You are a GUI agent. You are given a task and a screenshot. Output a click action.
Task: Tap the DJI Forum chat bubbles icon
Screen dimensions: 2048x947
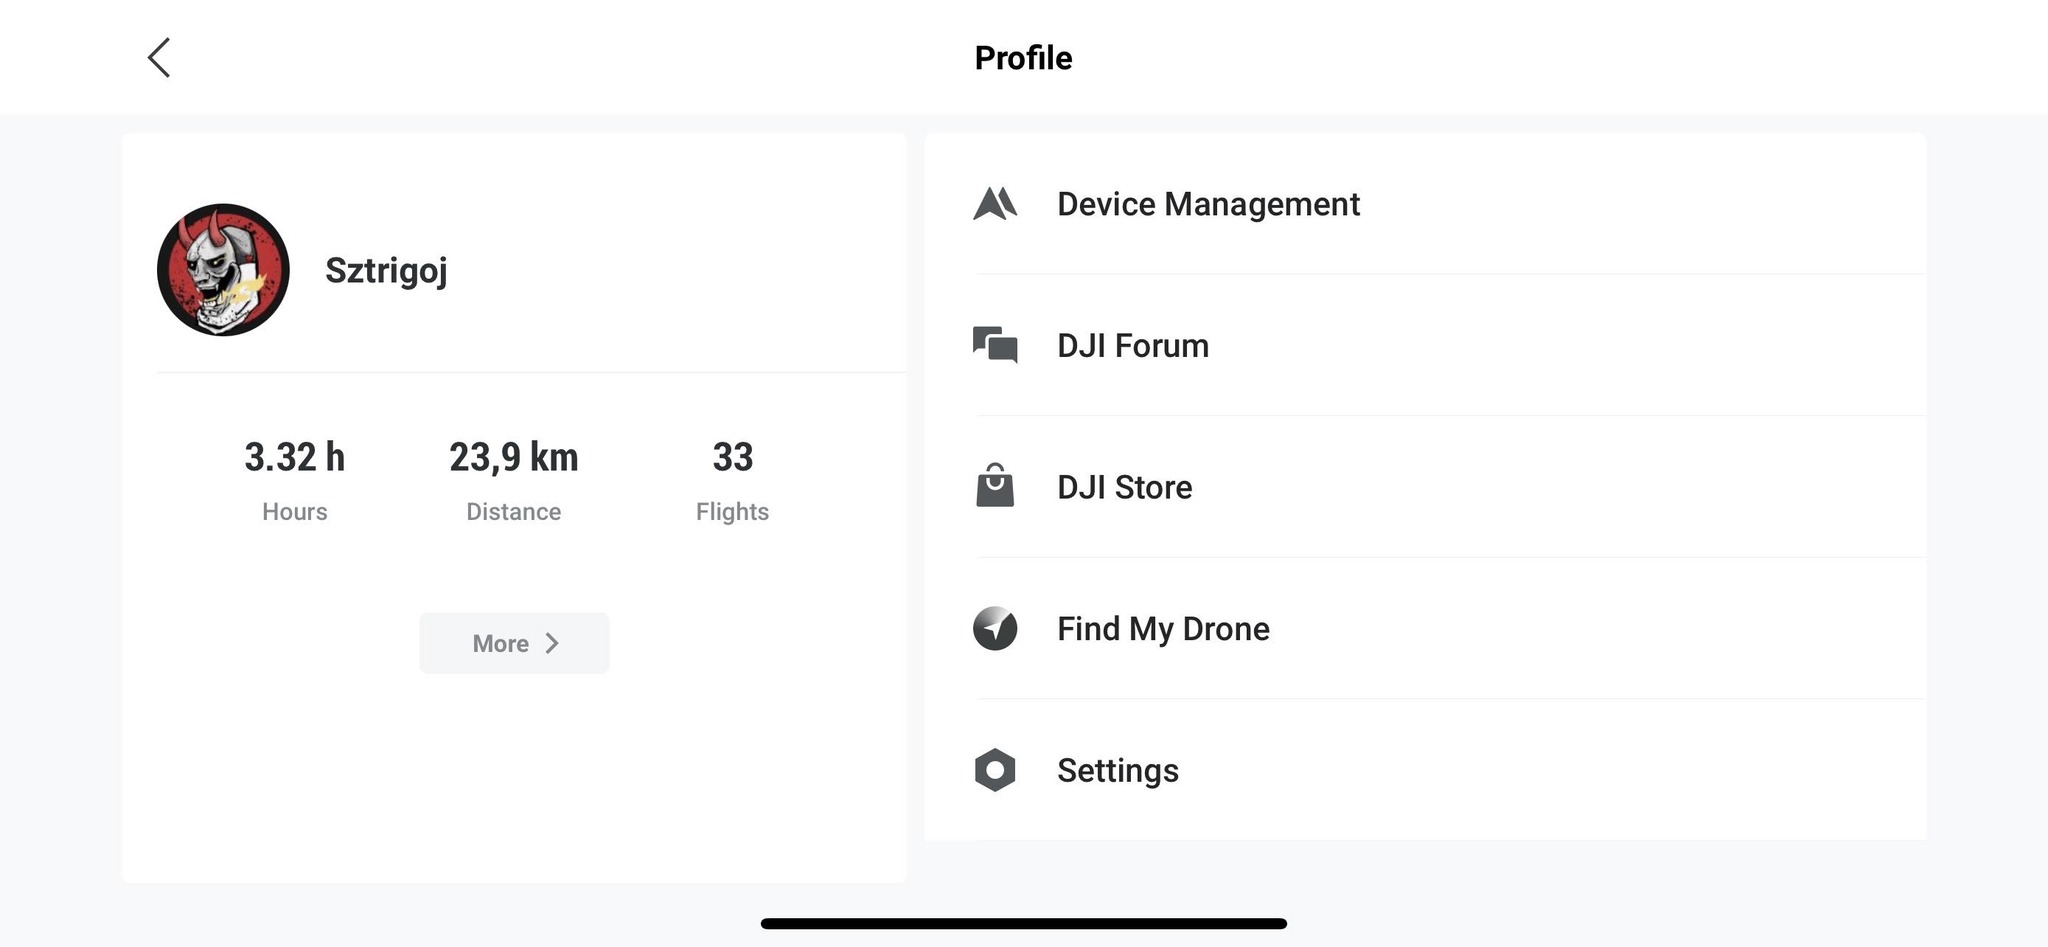pos(995,345)
